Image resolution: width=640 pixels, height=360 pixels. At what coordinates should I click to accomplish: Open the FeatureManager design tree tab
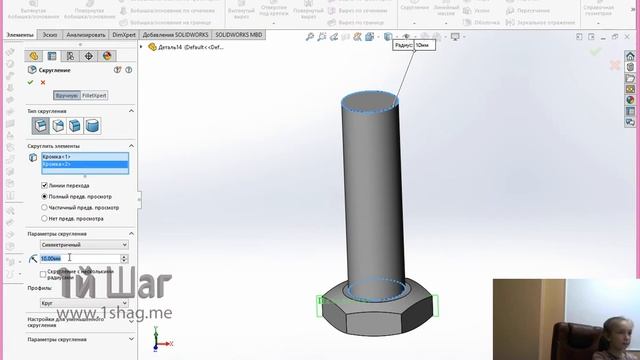click(33, 56)
